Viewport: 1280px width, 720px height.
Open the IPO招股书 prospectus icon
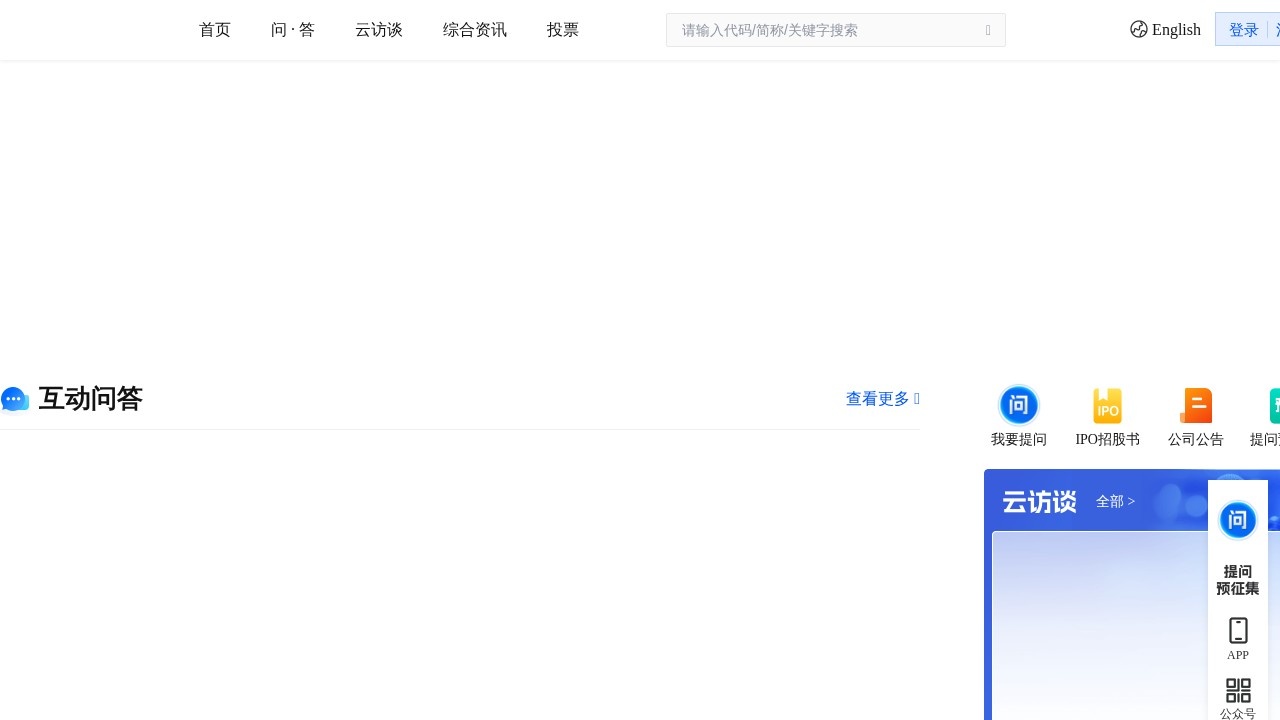pos(1107,405)
